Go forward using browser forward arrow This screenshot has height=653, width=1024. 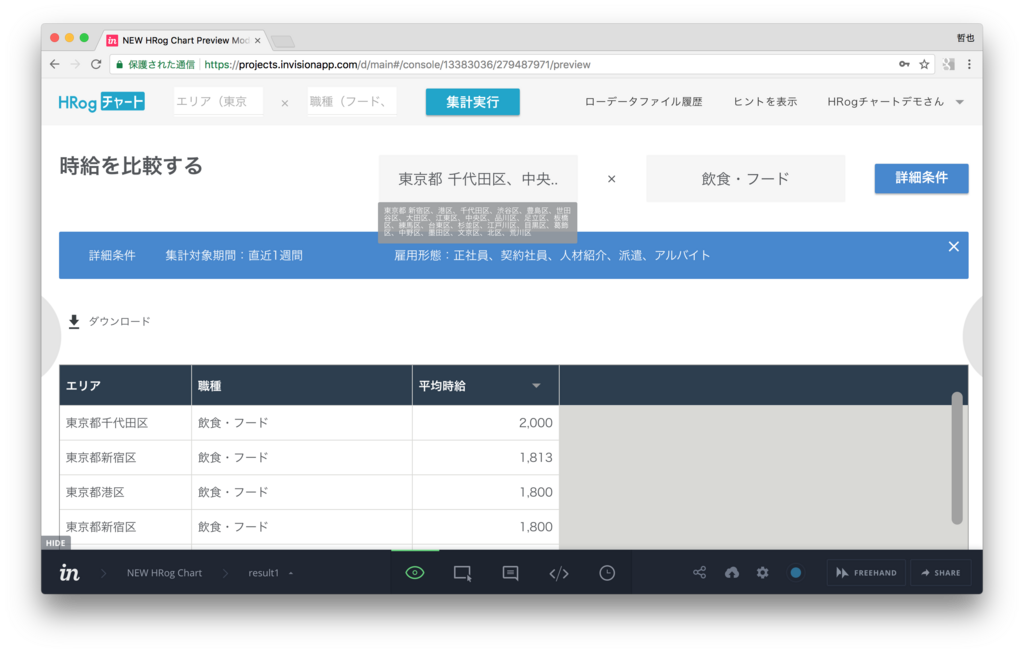point(75,64)
